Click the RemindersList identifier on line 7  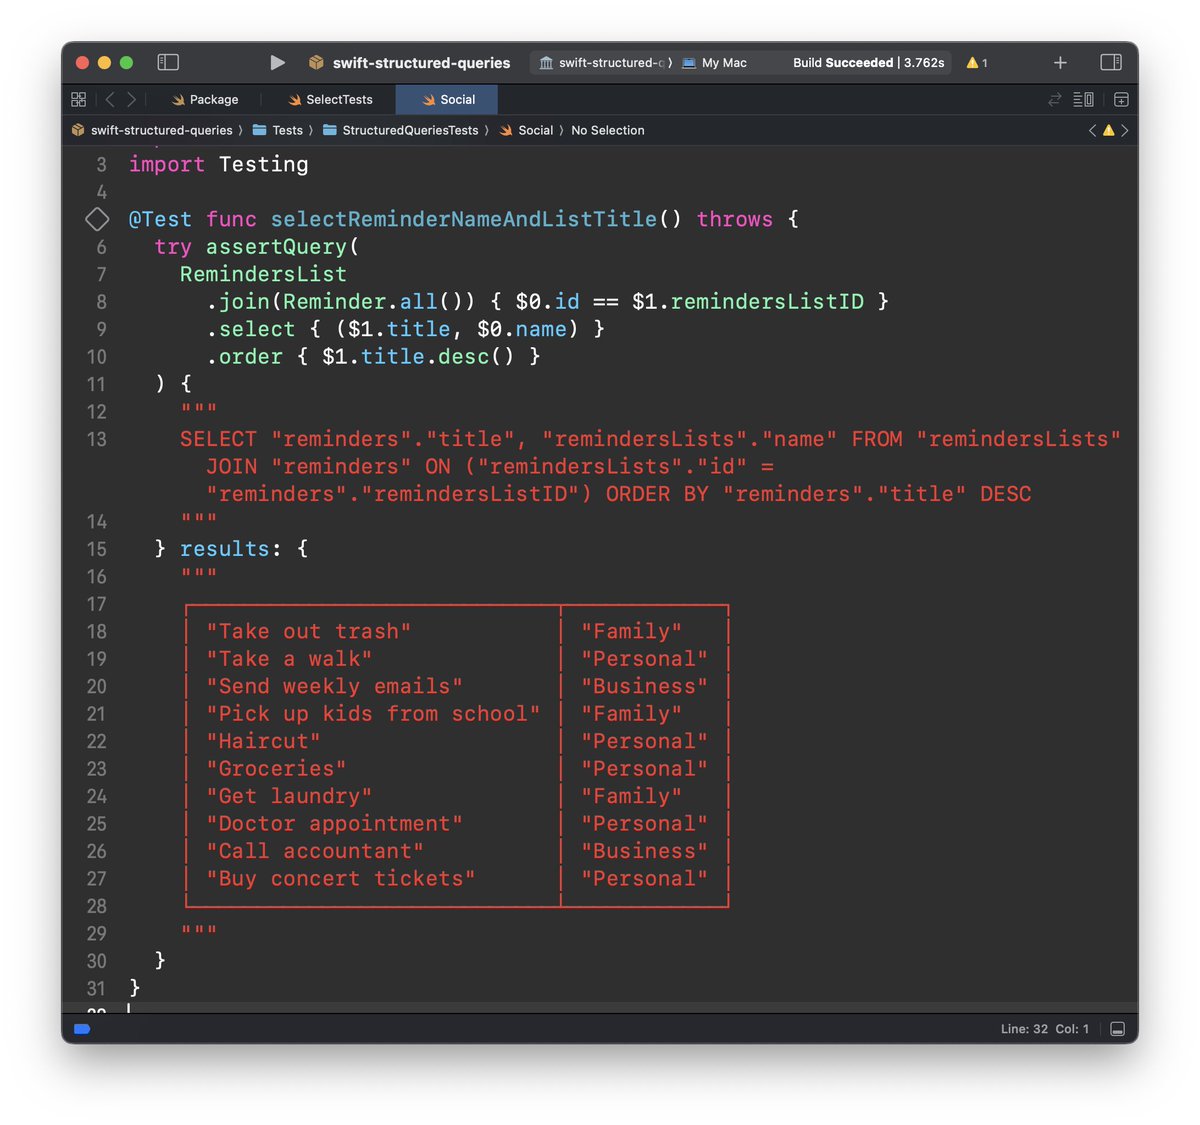[x=263, y=274]
